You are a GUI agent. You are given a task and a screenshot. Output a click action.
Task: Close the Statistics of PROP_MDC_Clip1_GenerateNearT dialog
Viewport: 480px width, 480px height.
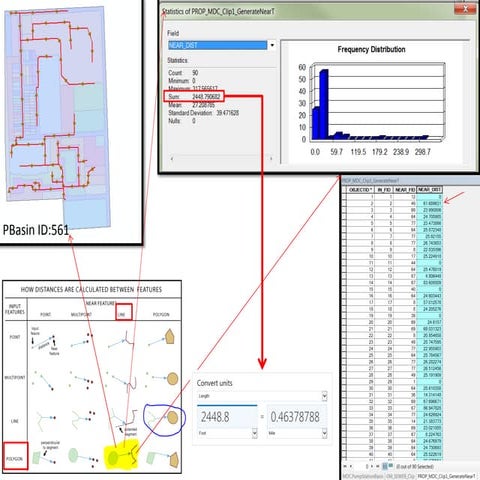(x=466, y=9)
